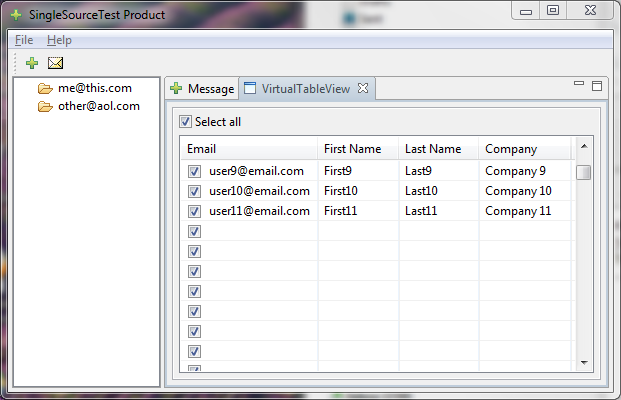Click the user9@email.com cell
The height and width of the screenshot is (400, 621).
coord(256,171)
